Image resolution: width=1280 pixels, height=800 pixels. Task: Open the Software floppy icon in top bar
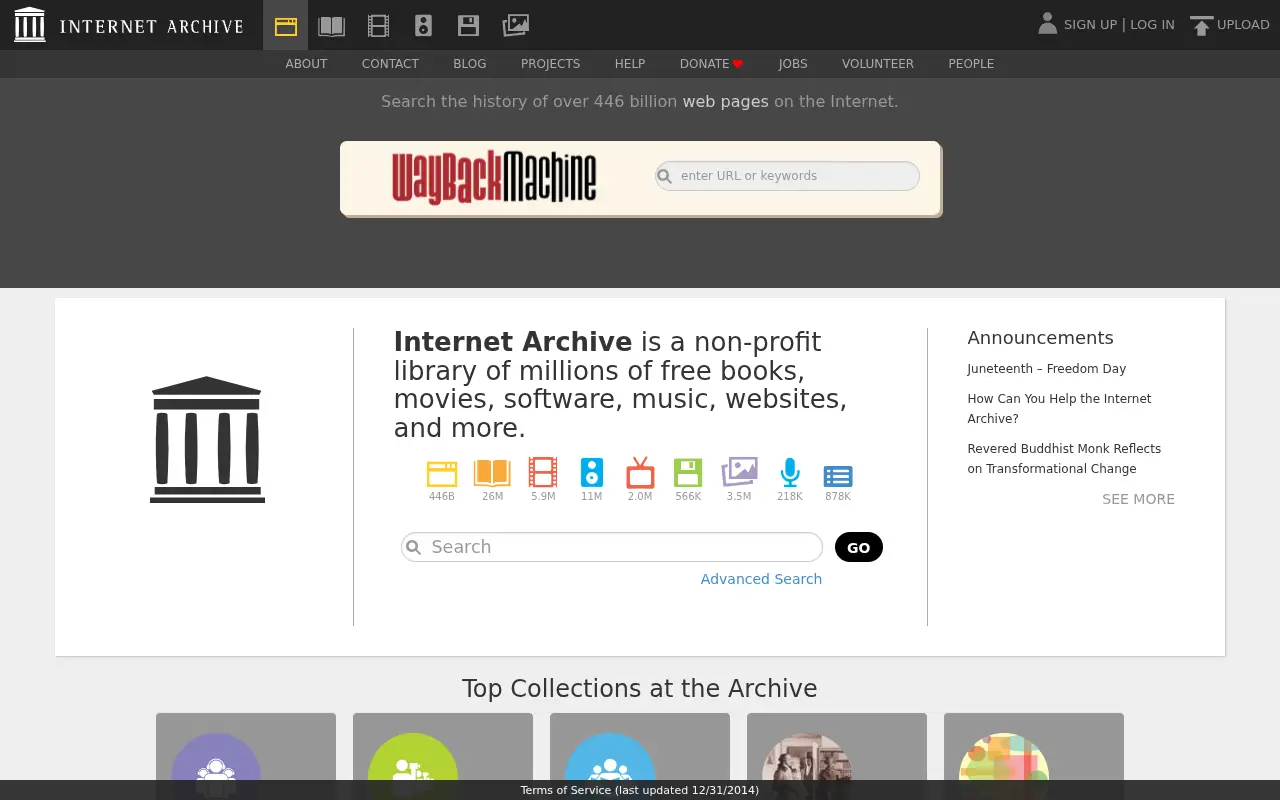point(468,26)
